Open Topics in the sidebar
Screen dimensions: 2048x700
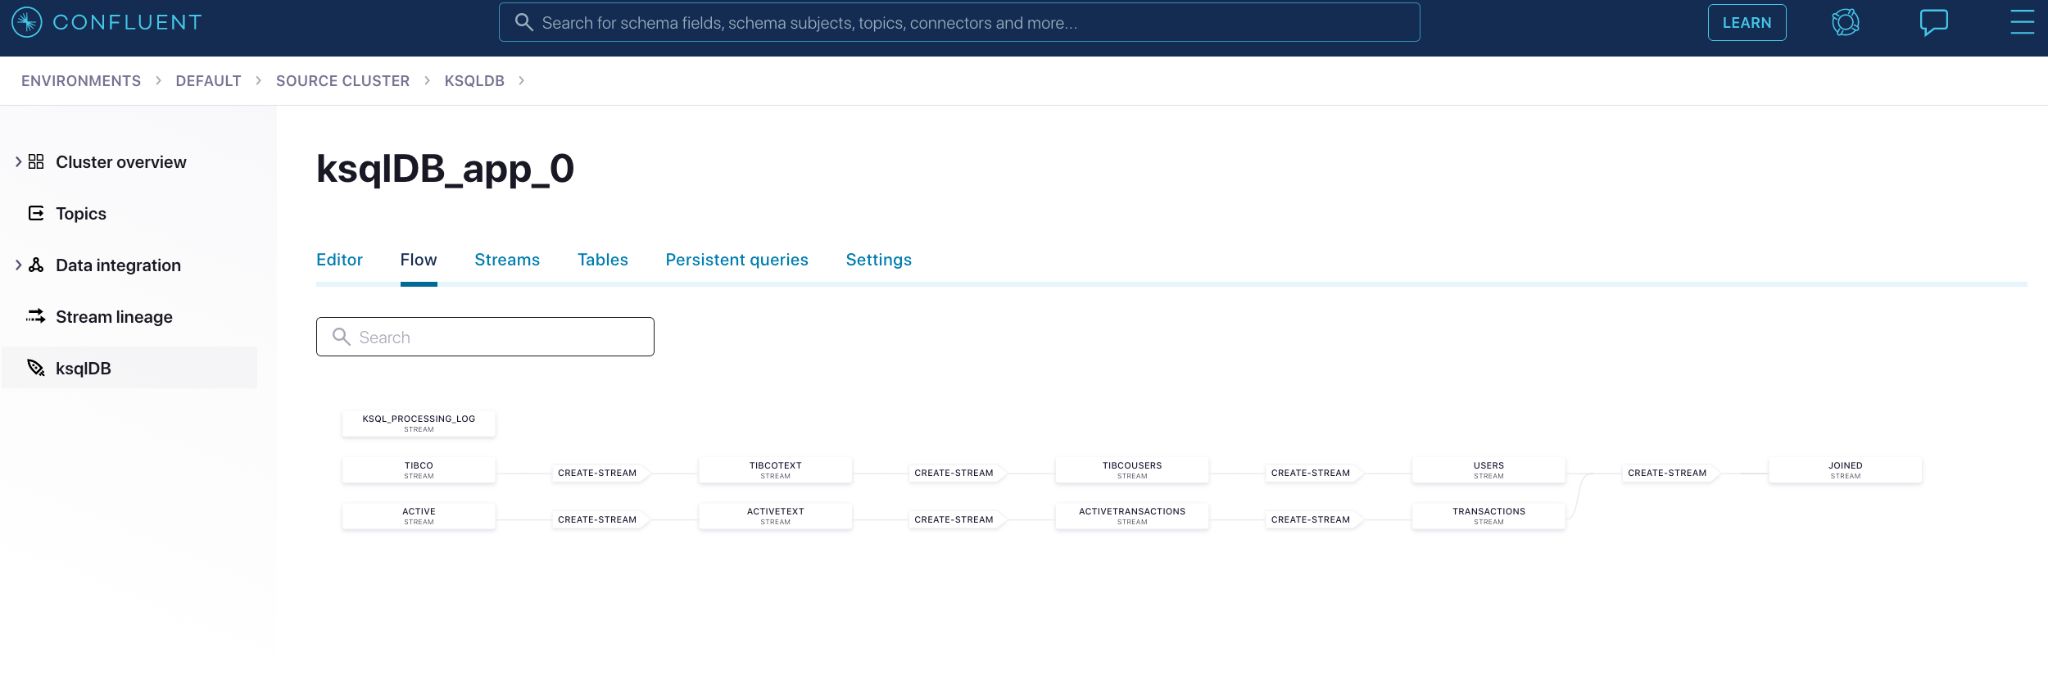81,213
